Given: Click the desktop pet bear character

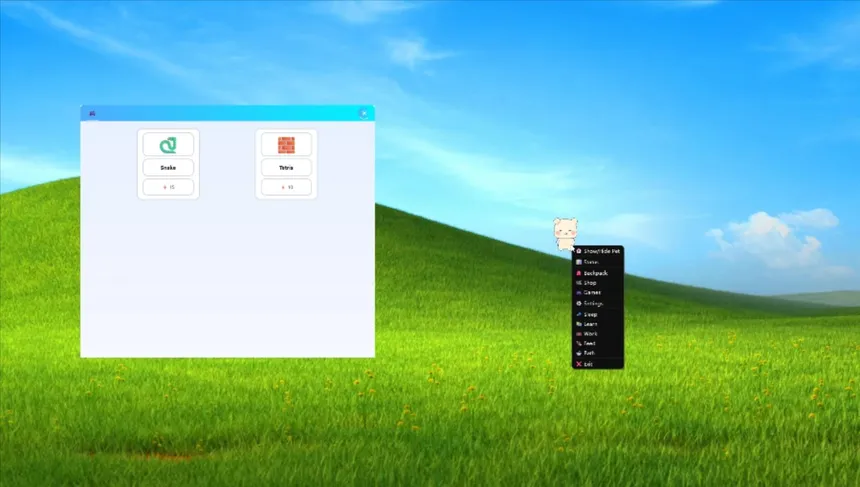Looking at the screenshot, I should tap(565, 234).
